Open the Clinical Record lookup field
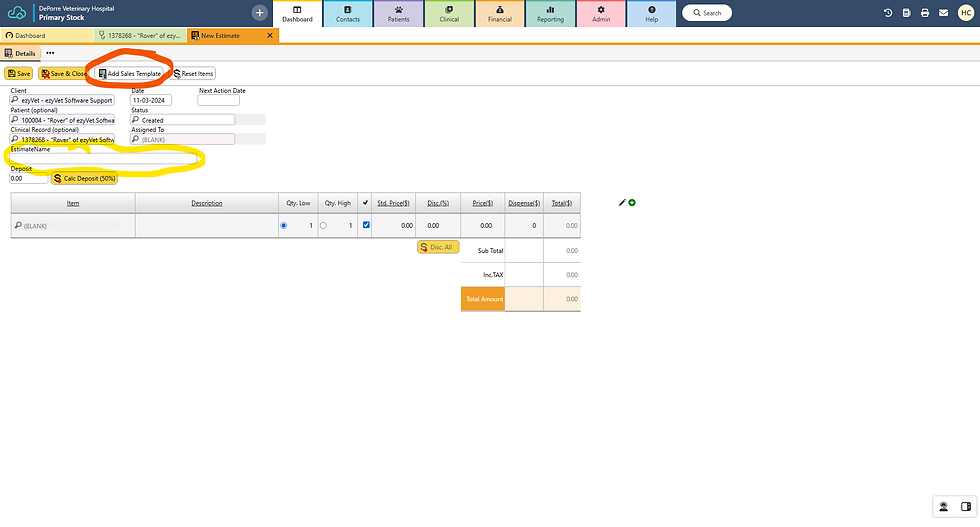This screenshot has width=980, height=527. pos(62,139)
